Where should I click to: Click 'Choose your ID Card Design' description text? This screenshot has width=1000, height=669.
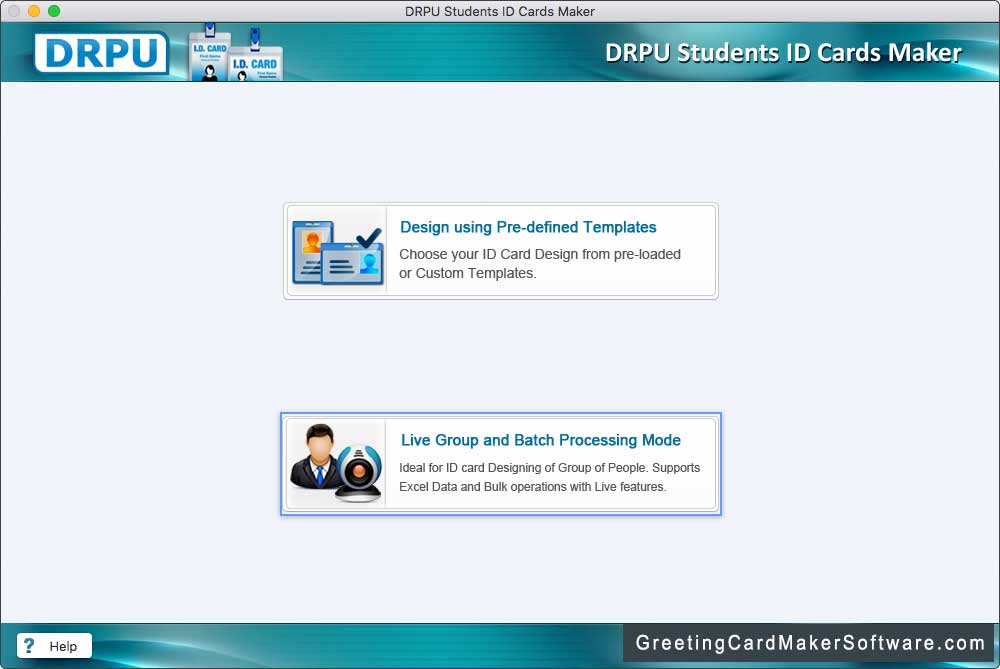click(540, 263)
